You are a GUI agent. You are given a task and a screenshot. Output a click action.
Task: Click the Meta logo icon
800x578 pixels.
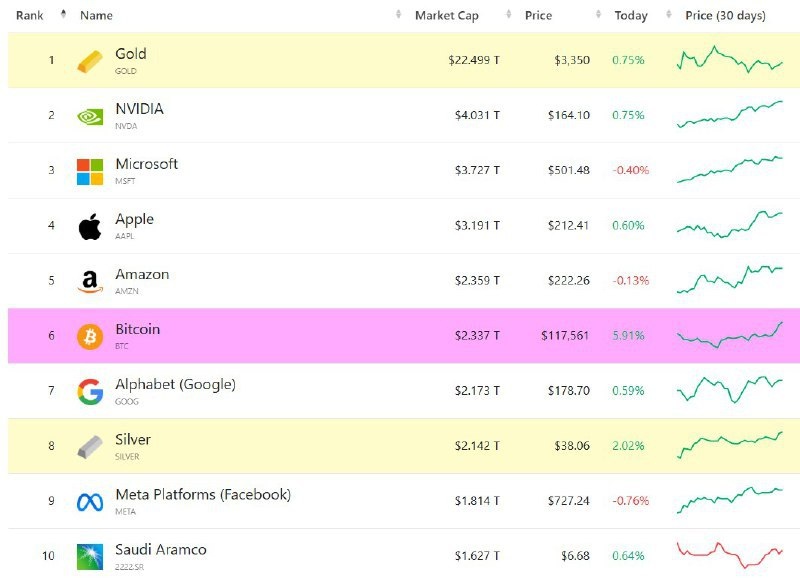(90, 502)
